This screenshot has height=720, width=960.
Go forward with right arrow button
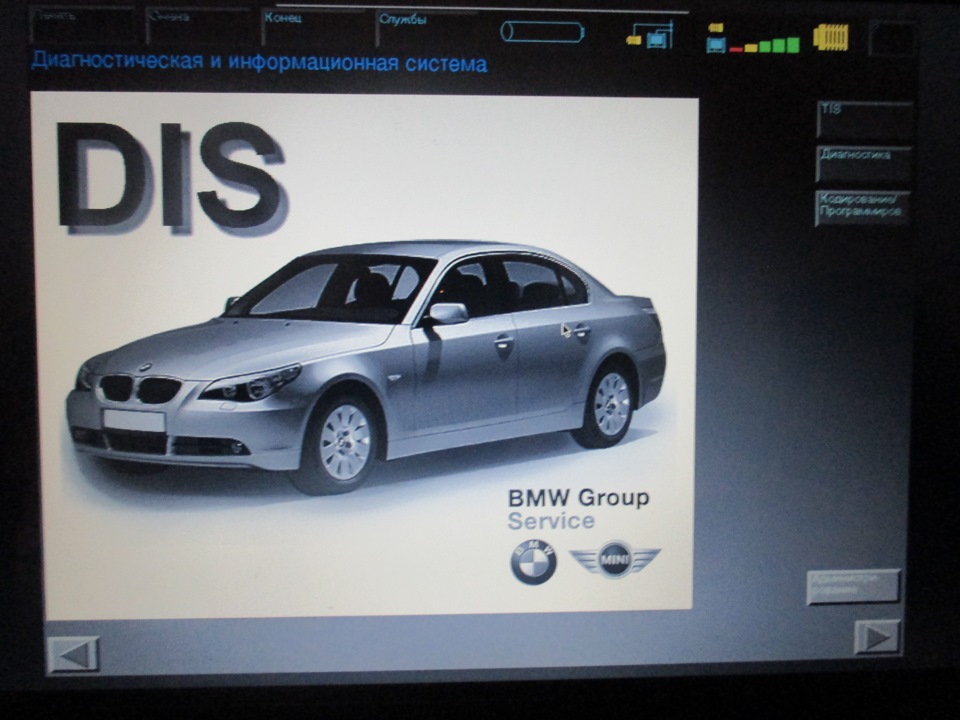click(877, 638)
